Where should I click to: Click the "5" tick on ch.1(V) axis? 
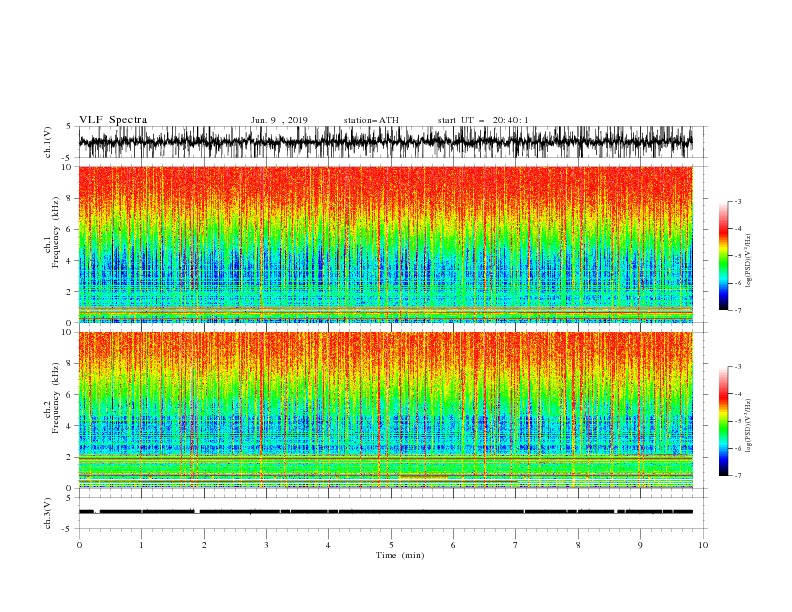pos(69,126)
